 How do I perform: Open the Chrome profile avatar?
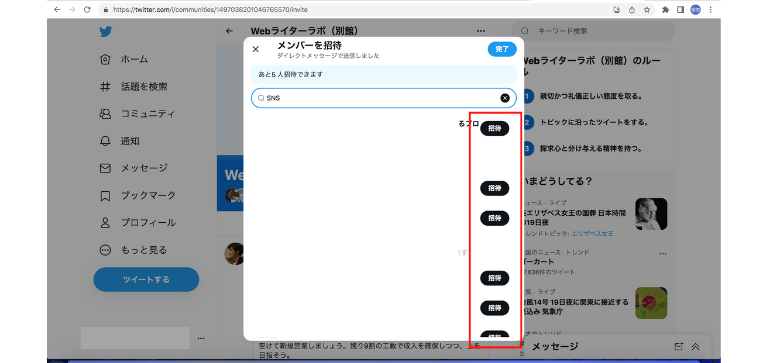(x=695, y=9)
